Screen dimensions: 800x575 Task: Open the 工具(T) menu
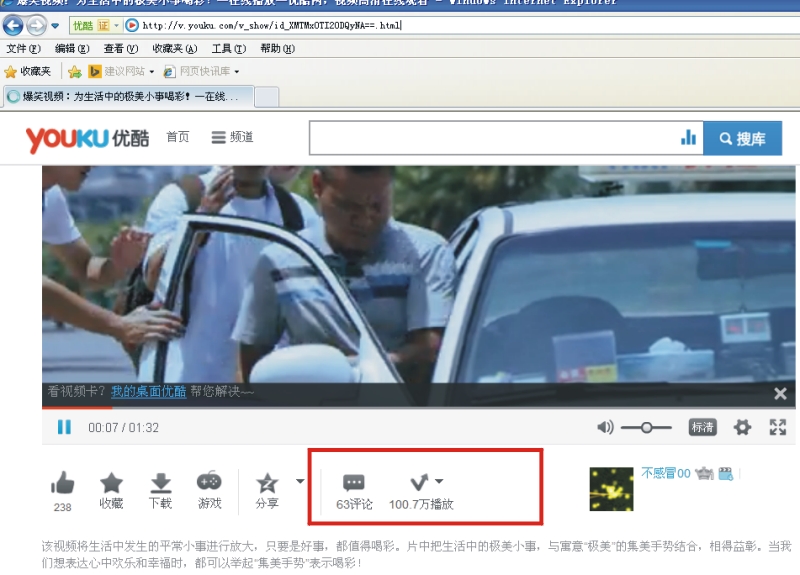pos(228,49)
